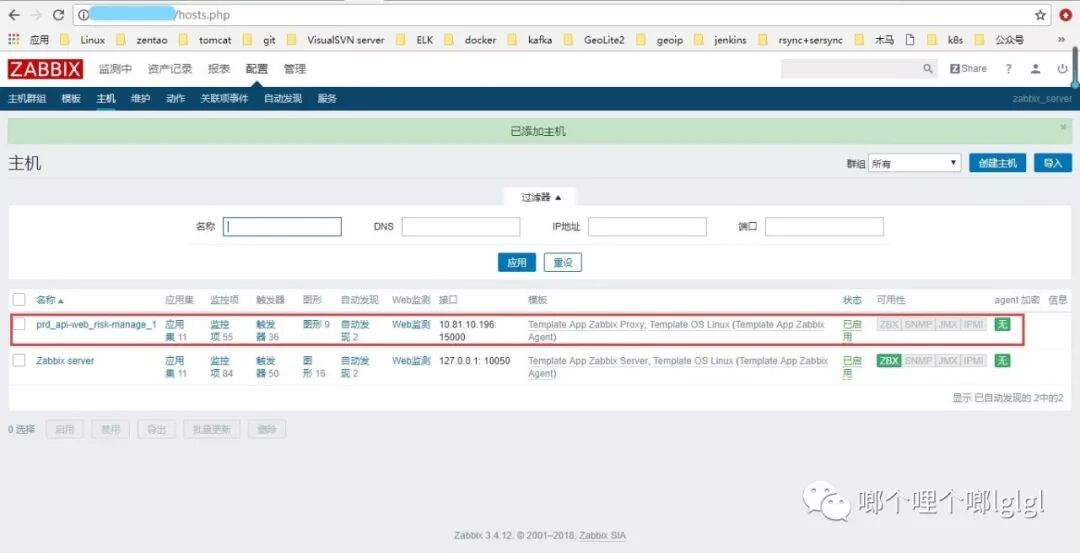Click the top search input box
The width and height of the screenshot is (1080, 553).
pyautogui.click(x=852, y=69)
